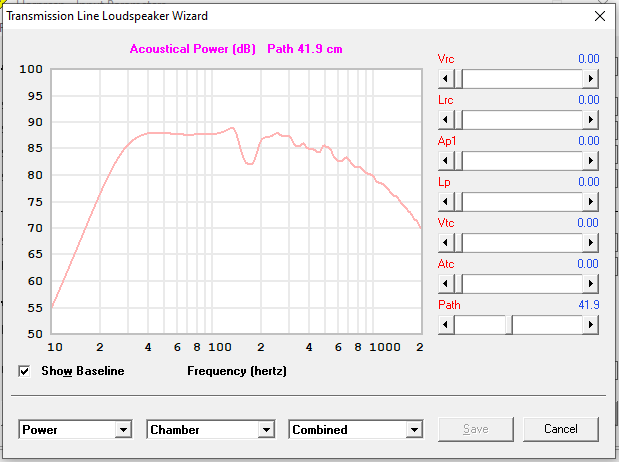The width and height of the screenshot is (619, 462).
Task: Click the red Ap1 label
Action: coord(447,141)
